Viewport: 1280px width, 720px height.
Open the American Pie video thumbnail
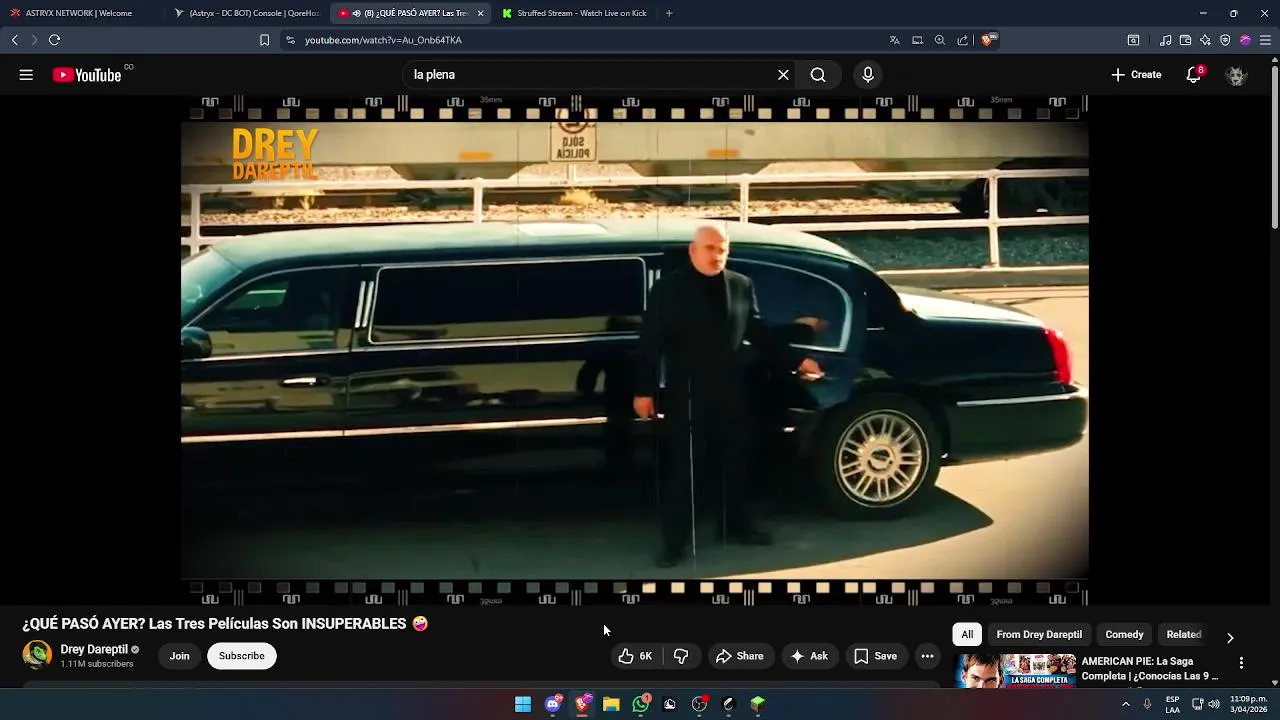coord(1015,671)
